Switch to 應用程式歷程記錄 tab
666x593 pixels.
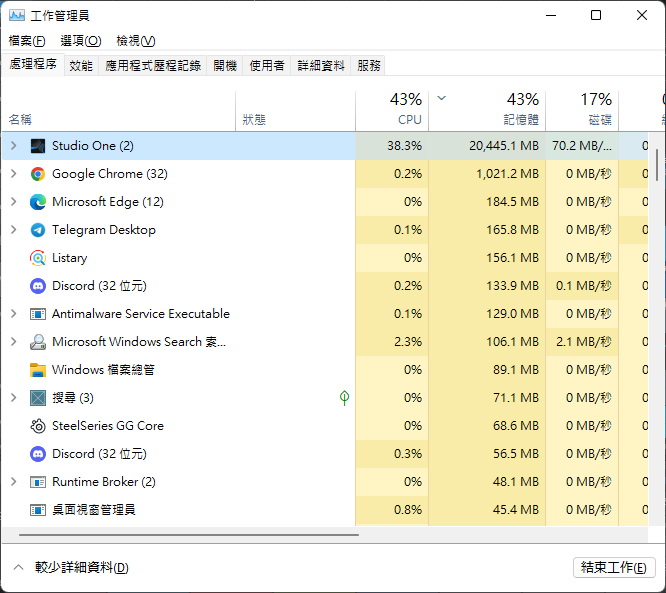click(153, 65)
